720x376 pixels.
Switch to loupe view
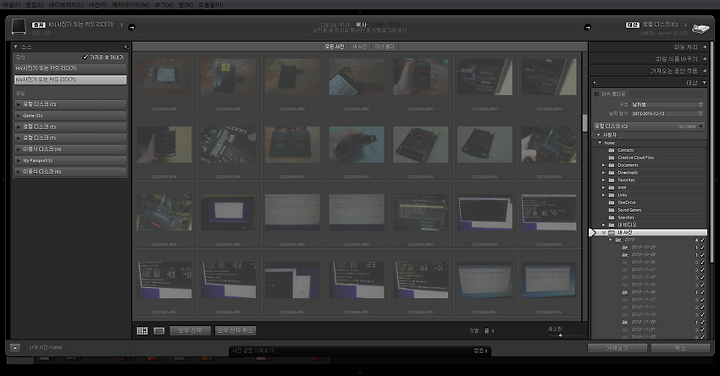159,331
